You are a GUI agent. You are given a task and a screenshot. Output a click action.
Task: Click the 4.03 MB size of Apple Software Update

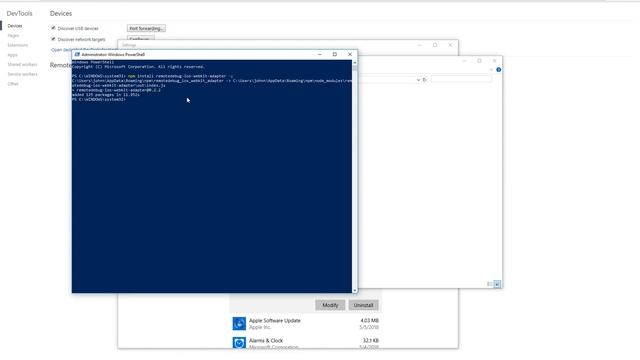[369, 320]
